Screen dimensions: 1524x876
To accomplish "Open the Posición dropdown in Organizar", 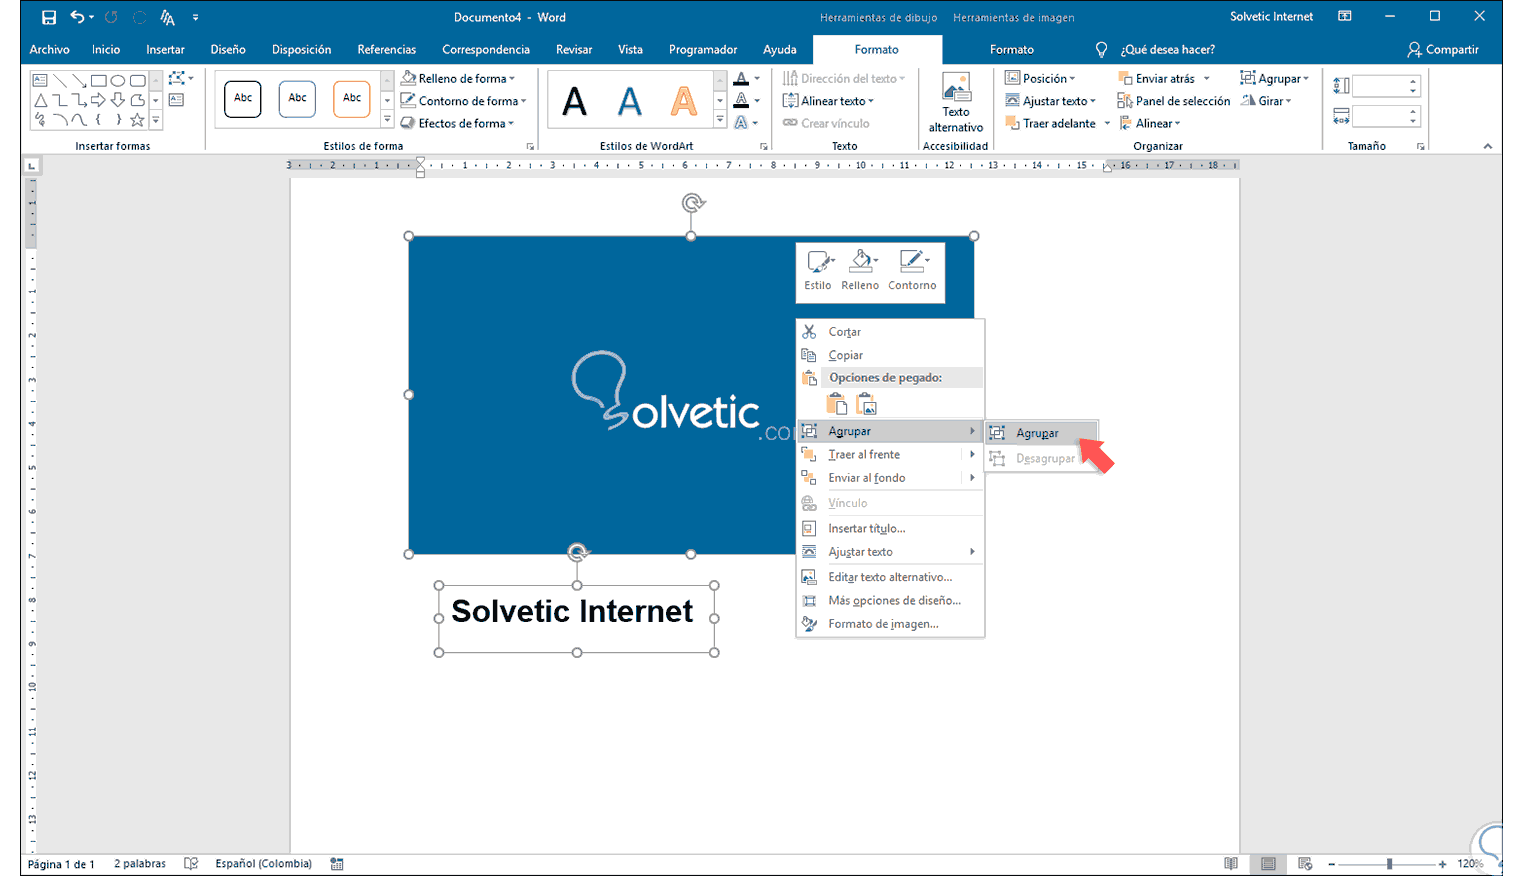I will pos(1041,78).
